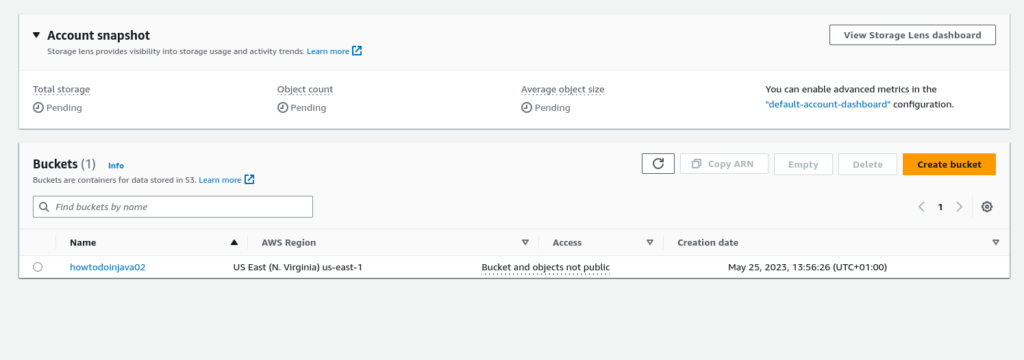Collapse the Account snapshot section
Viewport: 1024px width, 360px height.
[37, 35]
